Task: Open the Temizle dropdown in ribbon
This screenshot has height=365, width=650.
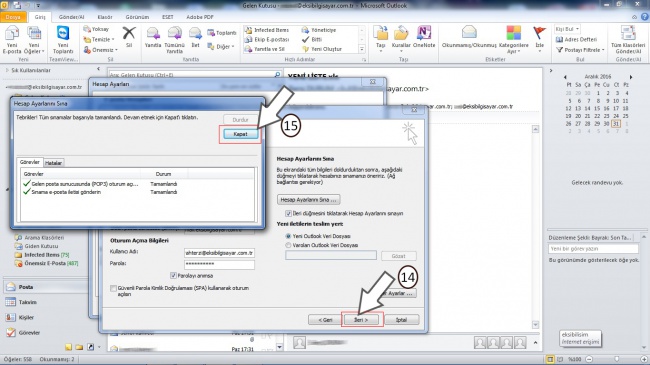Action: pyautogui.click(x=99, y=39)
